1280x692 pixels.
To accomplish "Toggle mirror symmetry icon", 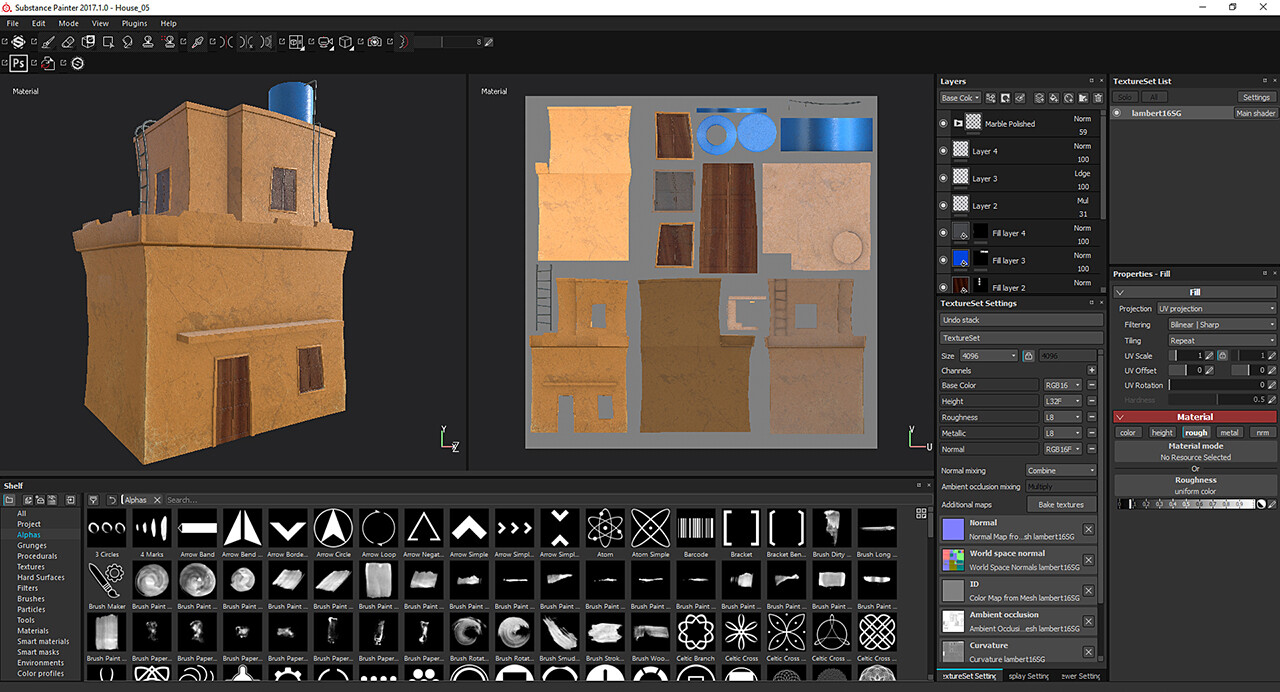I will (226, 42).
